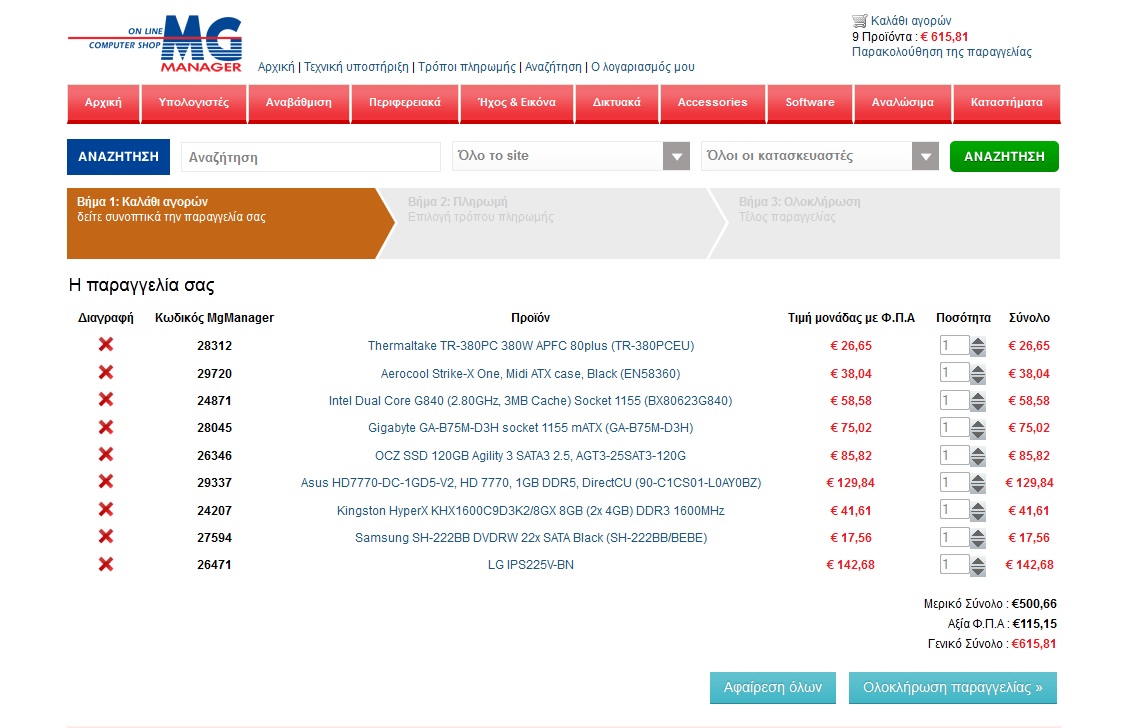Viewport: 1129px width, 728px height.
Task: Remove Samsung SH-222BB DVDRW via red X
Action: click(106, 536)
